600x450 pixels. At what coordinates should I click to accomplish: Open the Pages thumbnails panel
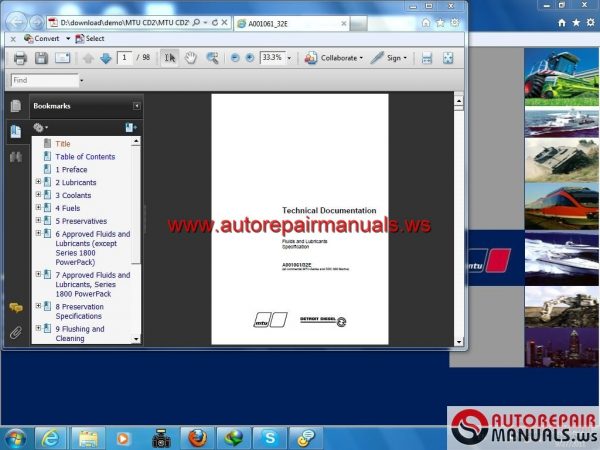pyautogui.click(x=16, y=106)
